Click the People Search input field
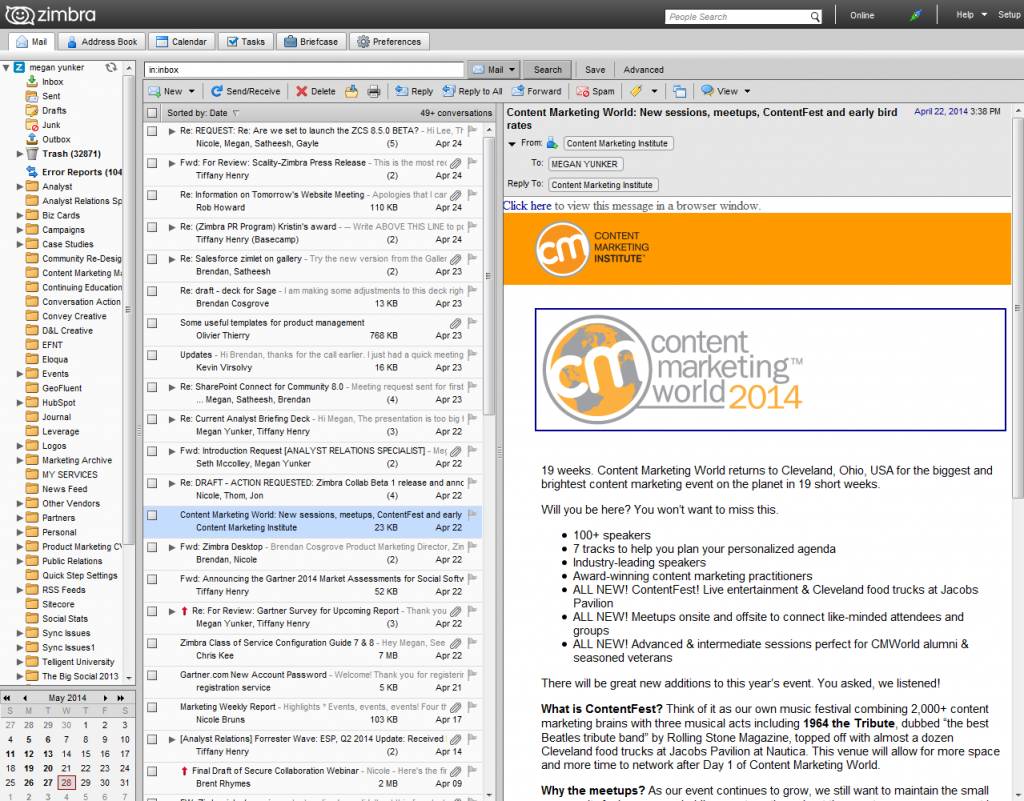 click(737, 17)
